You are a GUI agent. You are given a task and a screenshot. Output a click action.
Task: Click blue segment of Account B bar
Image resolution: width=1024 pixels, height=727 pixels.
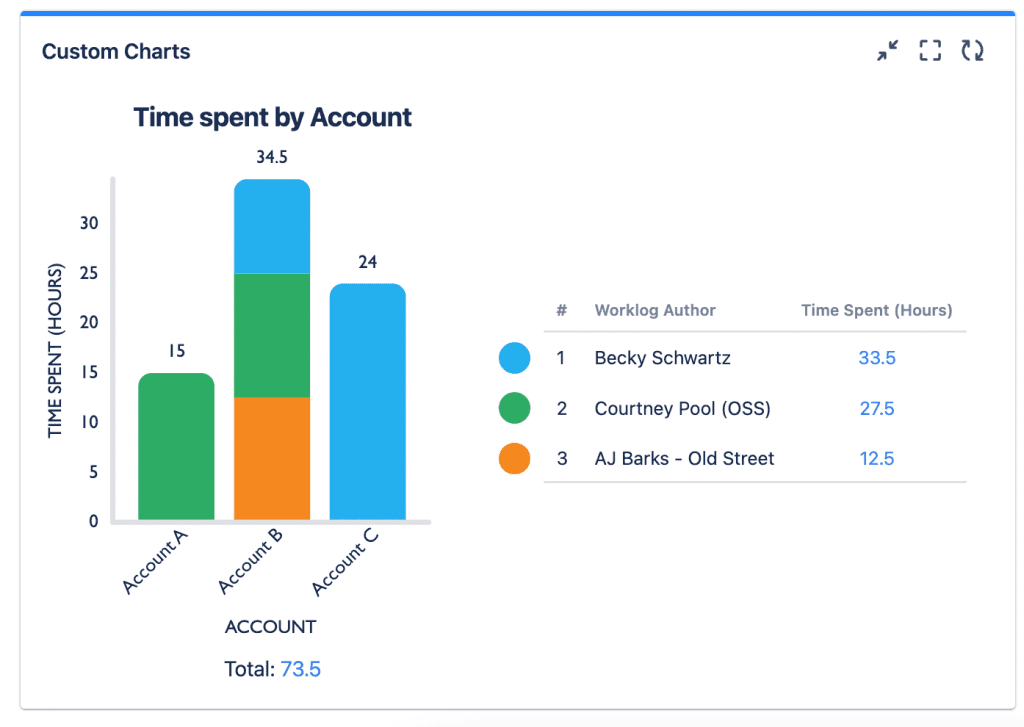[x=272, y=226]
